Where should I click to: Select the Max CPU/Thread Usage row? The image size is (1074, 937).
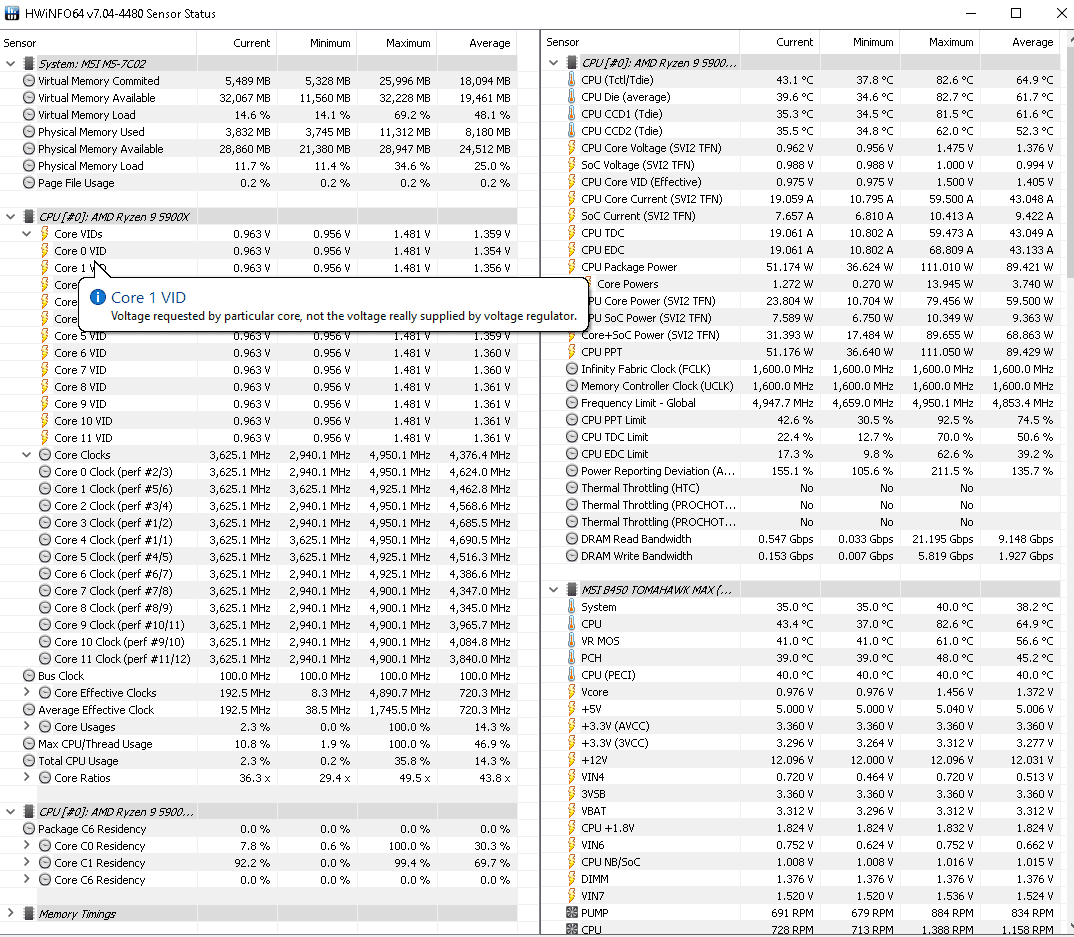tap(258, 744)
